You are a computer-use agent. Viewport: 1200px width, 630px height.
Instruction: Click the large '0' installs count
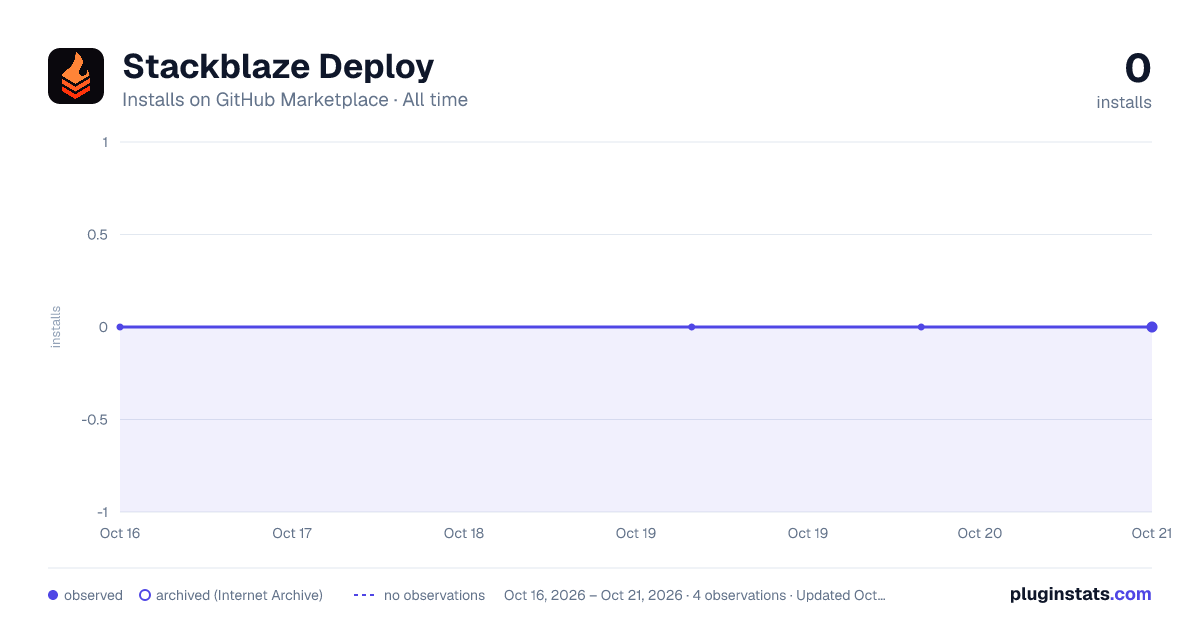(x=1138, y=68)
